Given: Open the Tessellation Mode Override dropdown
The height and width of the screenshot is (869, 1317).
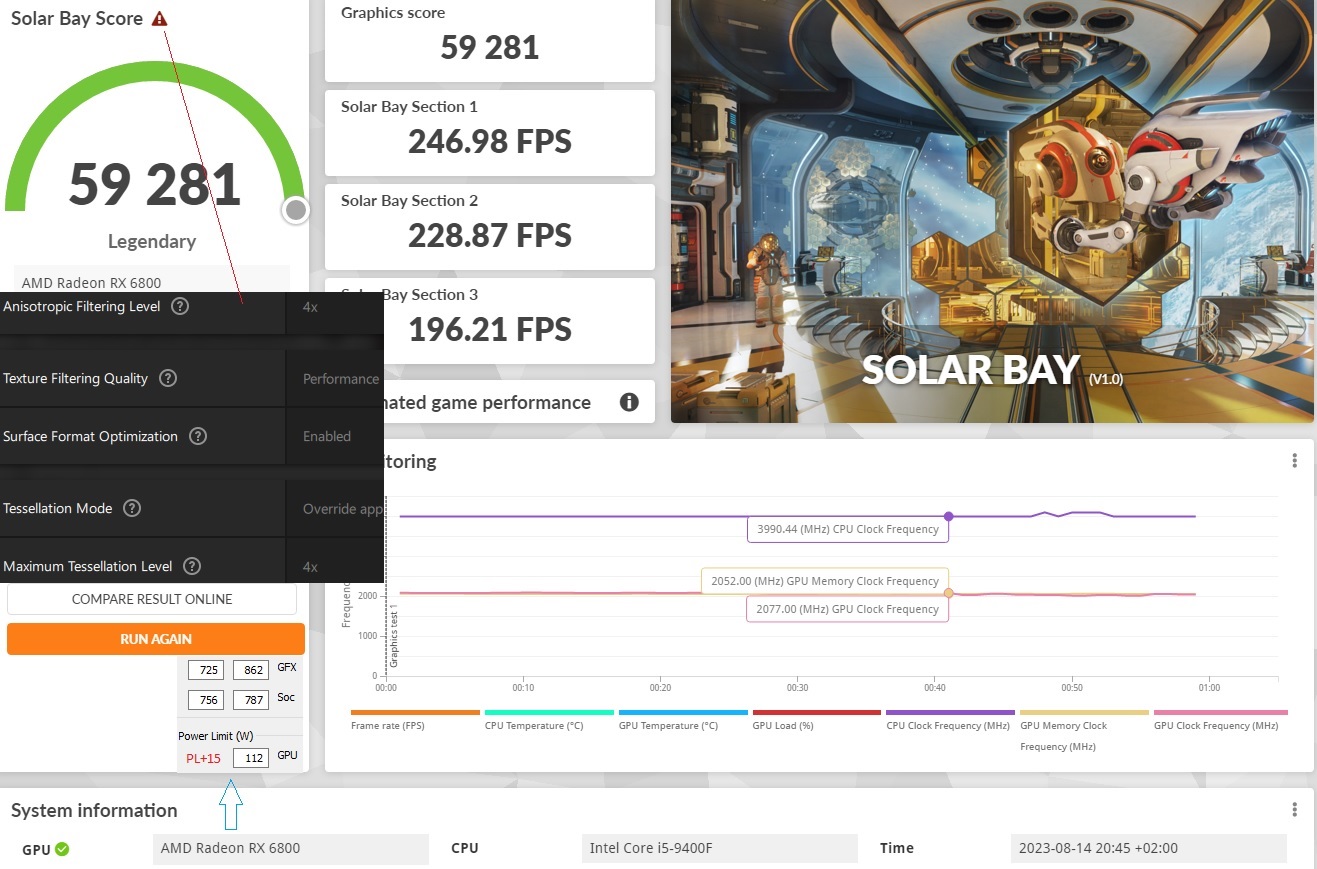Looking at the screenshot, I should pyautogui.click(x=335, y=509).
